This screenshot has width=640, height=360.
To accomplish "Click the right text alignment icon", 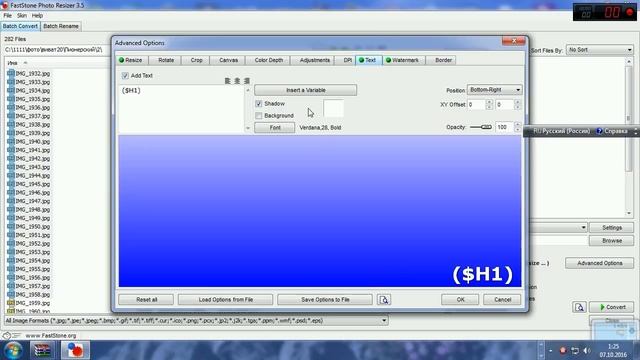I will pyautogui.click(x=247, y=81).
